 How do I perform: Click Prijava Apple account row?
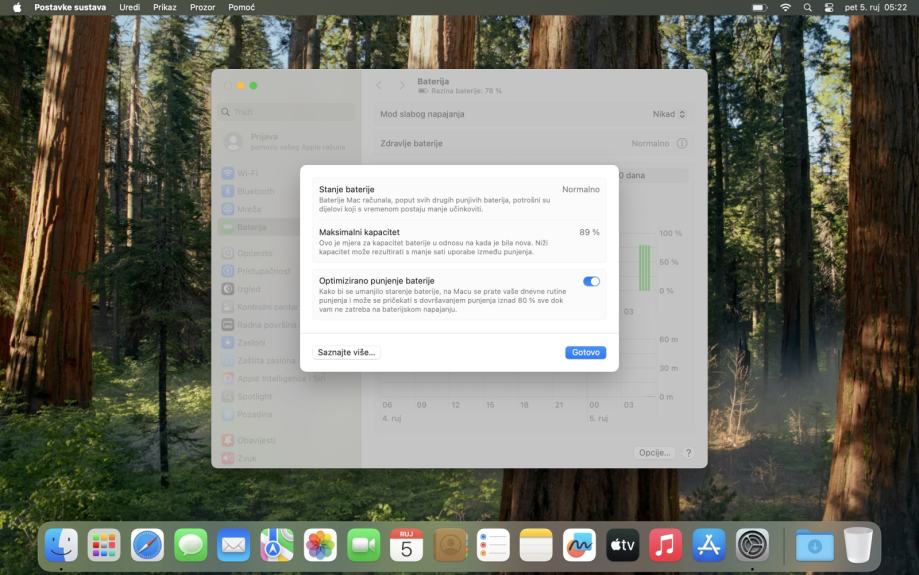pyautogui.click(x=287, y=141)
